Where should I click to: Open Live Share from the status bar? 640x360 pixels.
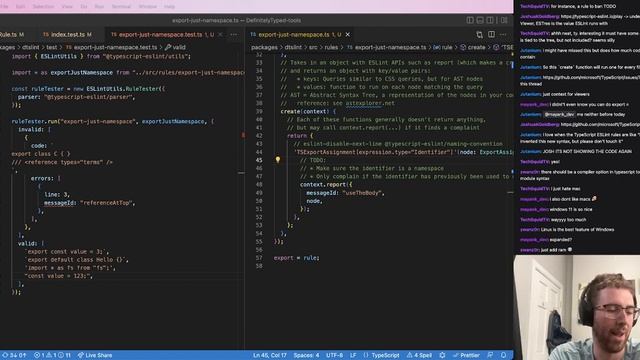(95, 355)
